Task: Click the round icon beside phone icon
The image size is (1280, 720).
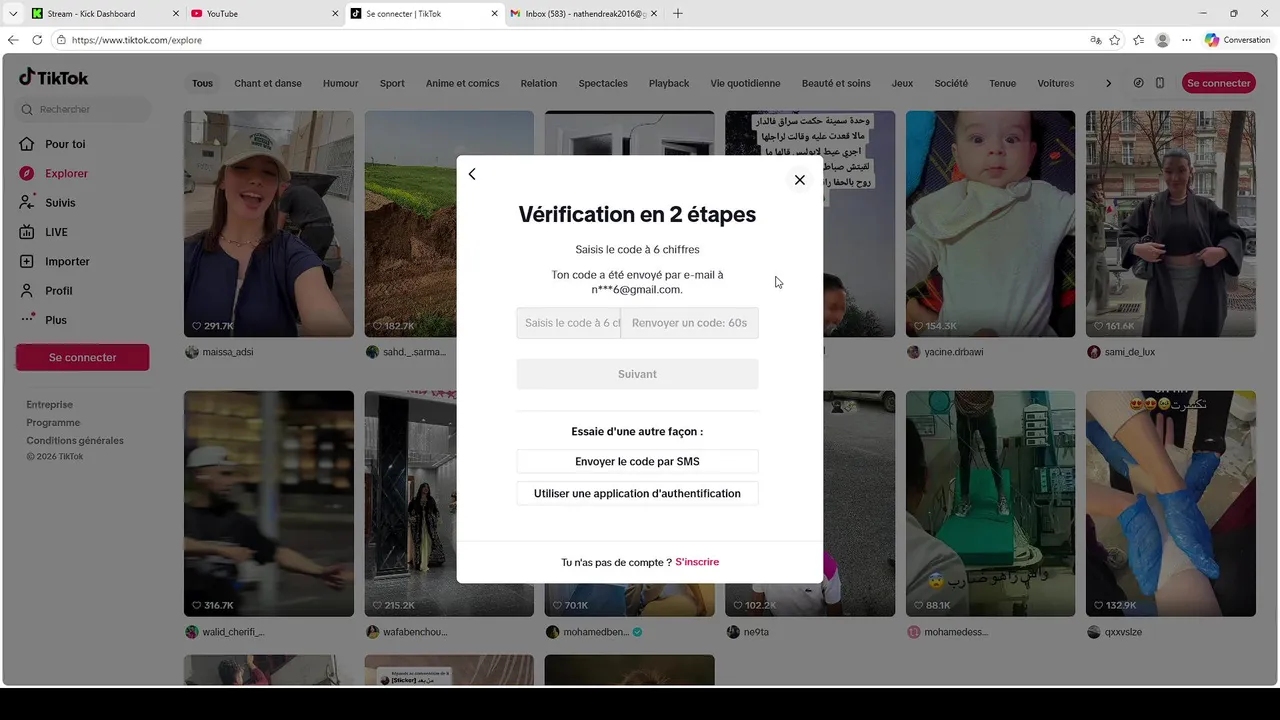Action: [x=1138, y=83]
